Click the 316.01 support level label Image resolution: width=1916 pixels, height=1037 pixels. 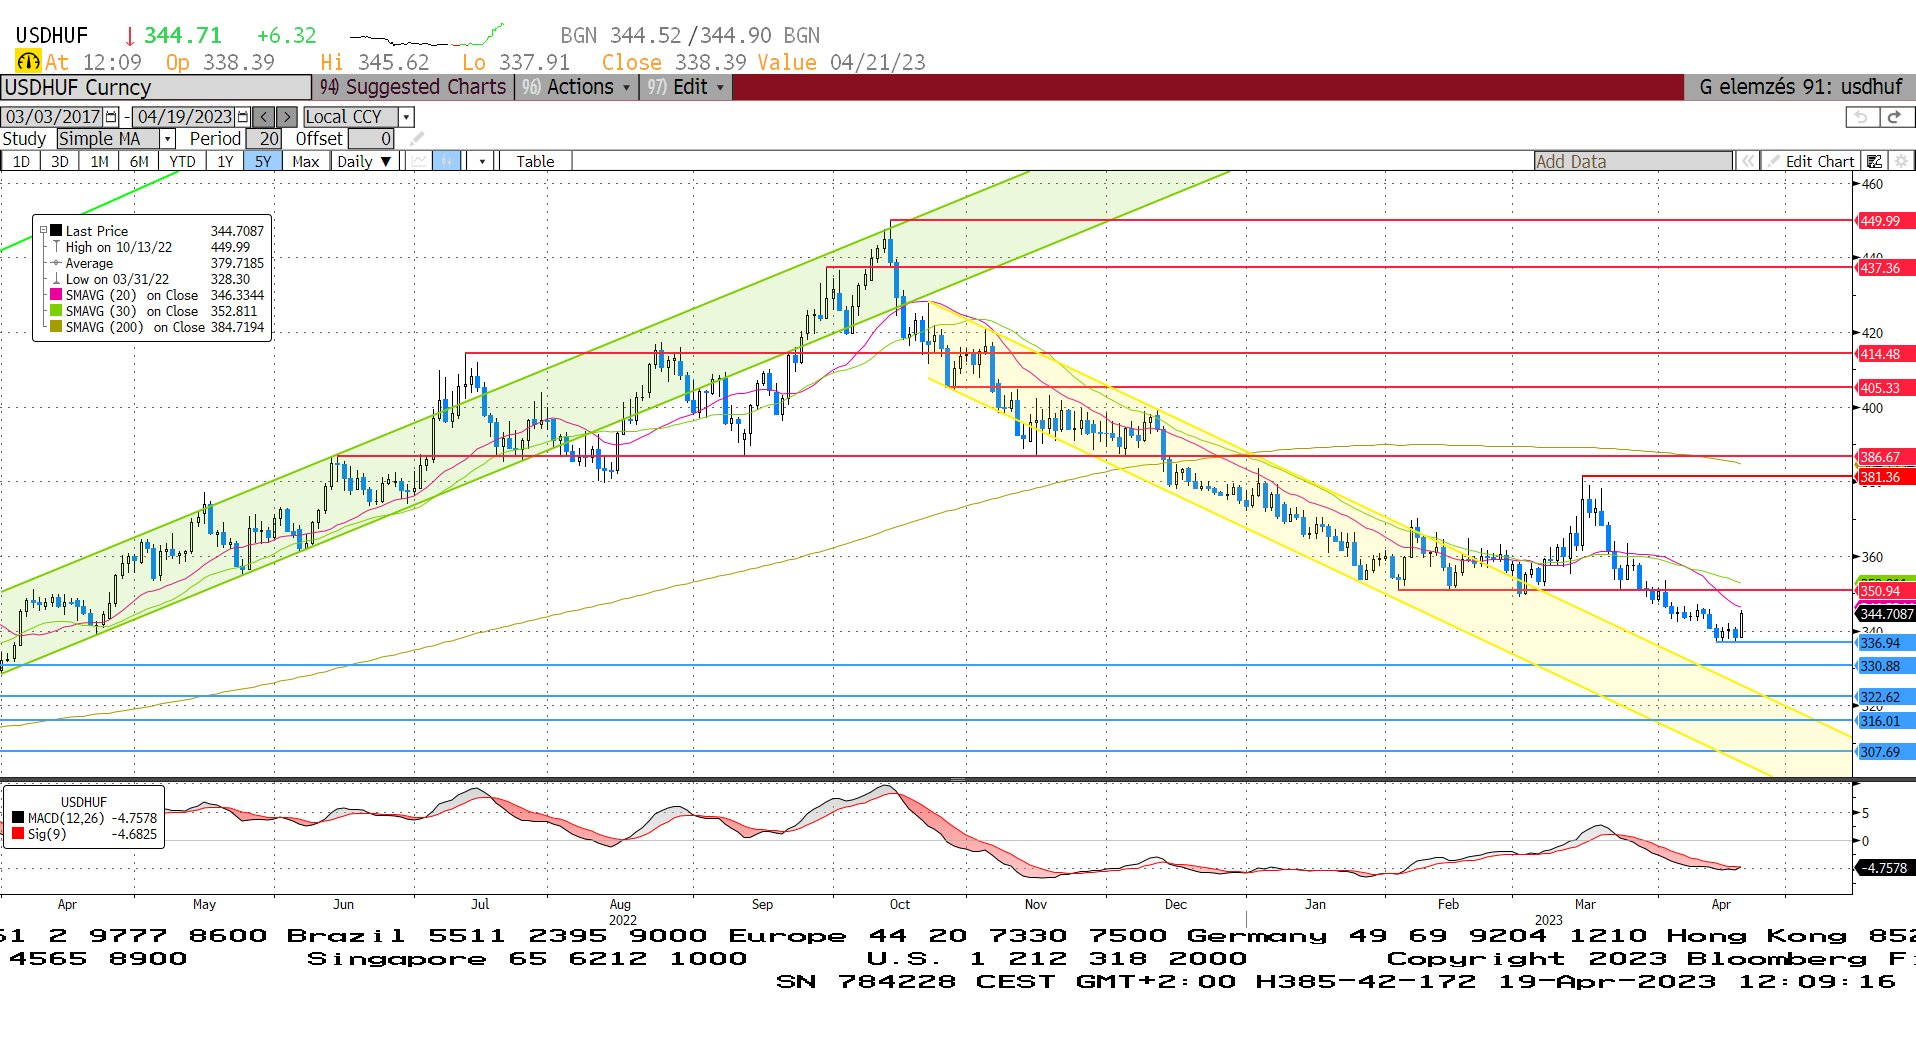click(x=1884, y=721)
